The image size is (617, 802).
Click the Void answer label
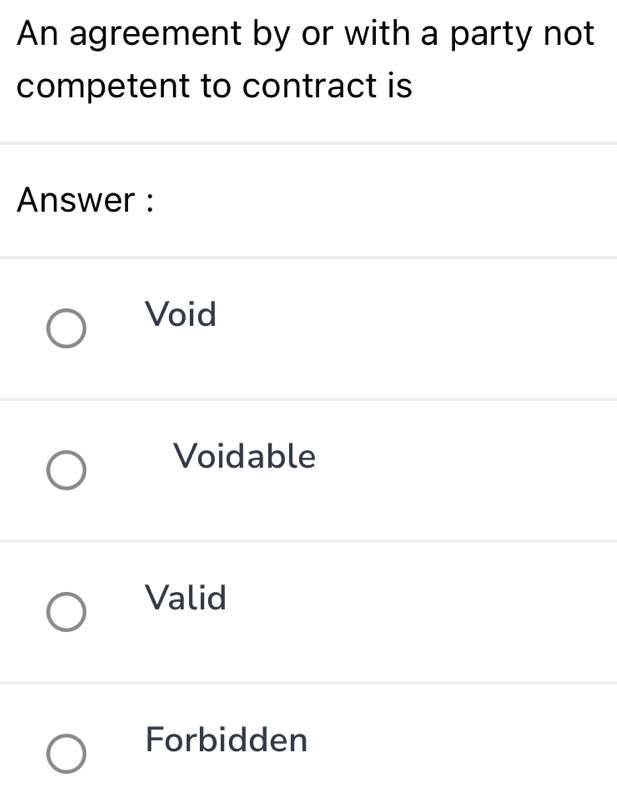click(x=180, y=315)
